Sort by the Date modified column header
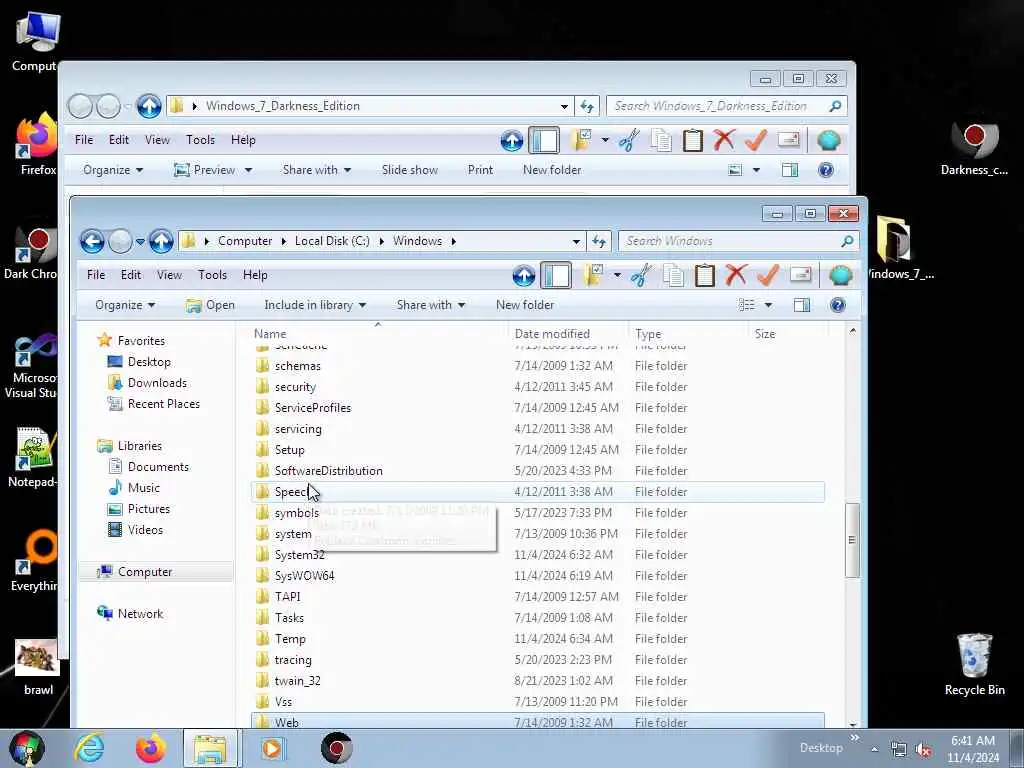 pyautogui.click(x=552, y=334)
